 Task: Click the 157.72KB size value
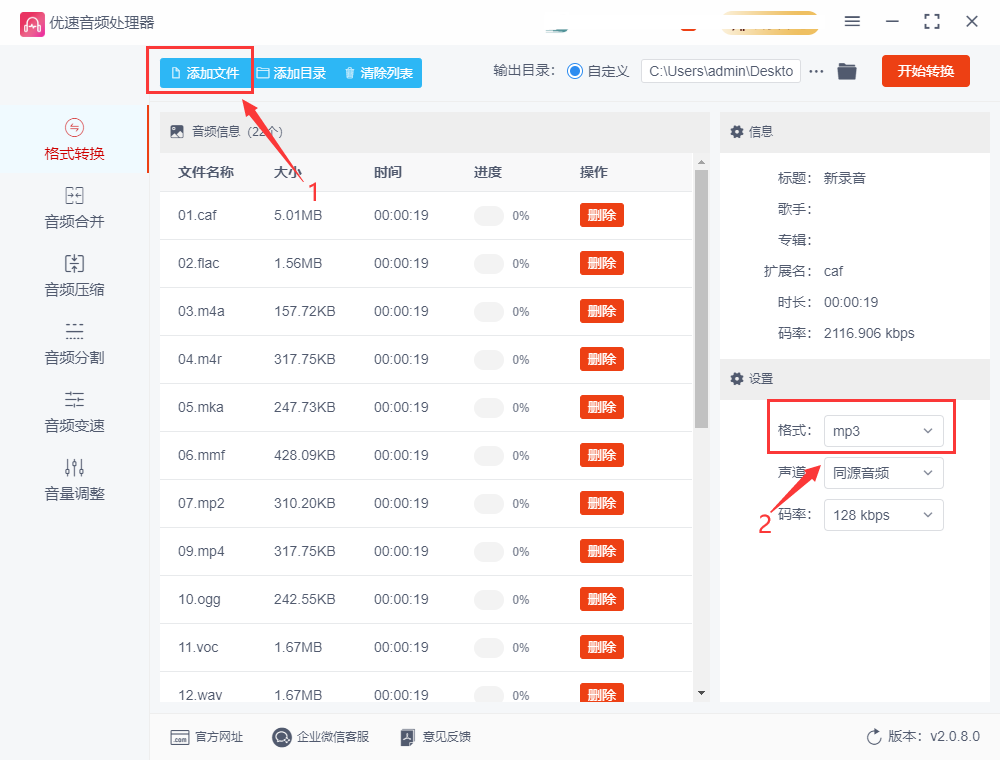coord(304,311)
